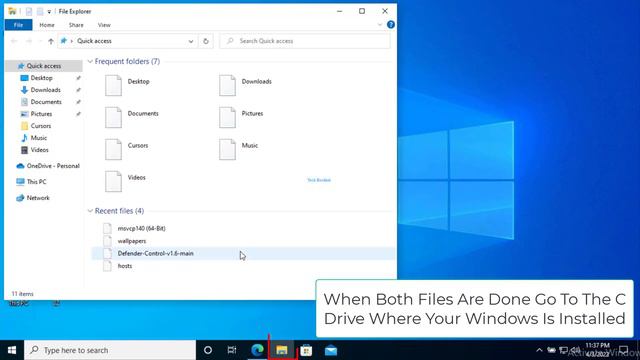The height and width of the screenshot is (360, 640).
Task: Collapse the Frequent folders group
Action: pyautogui.click(x=90, y=61)
